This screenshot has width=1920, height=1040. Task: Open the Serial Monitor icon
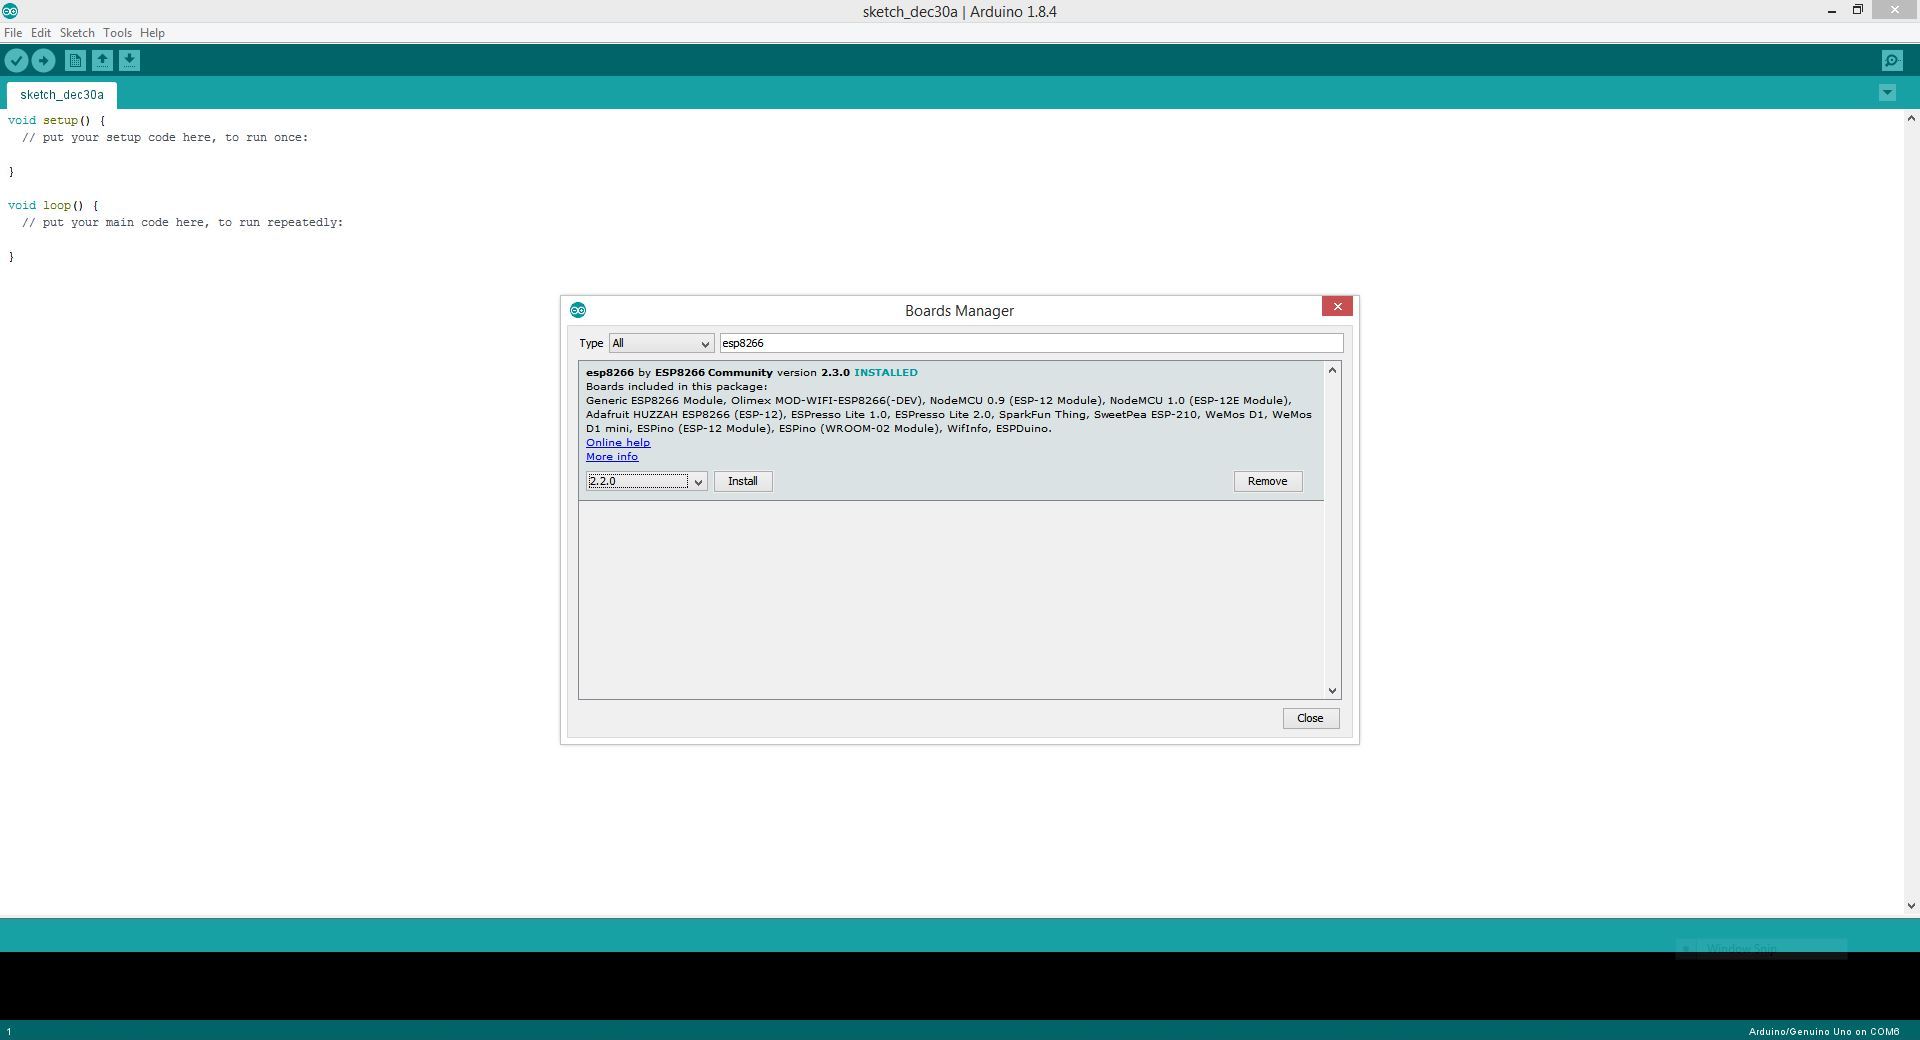(x=1892, y=61)
